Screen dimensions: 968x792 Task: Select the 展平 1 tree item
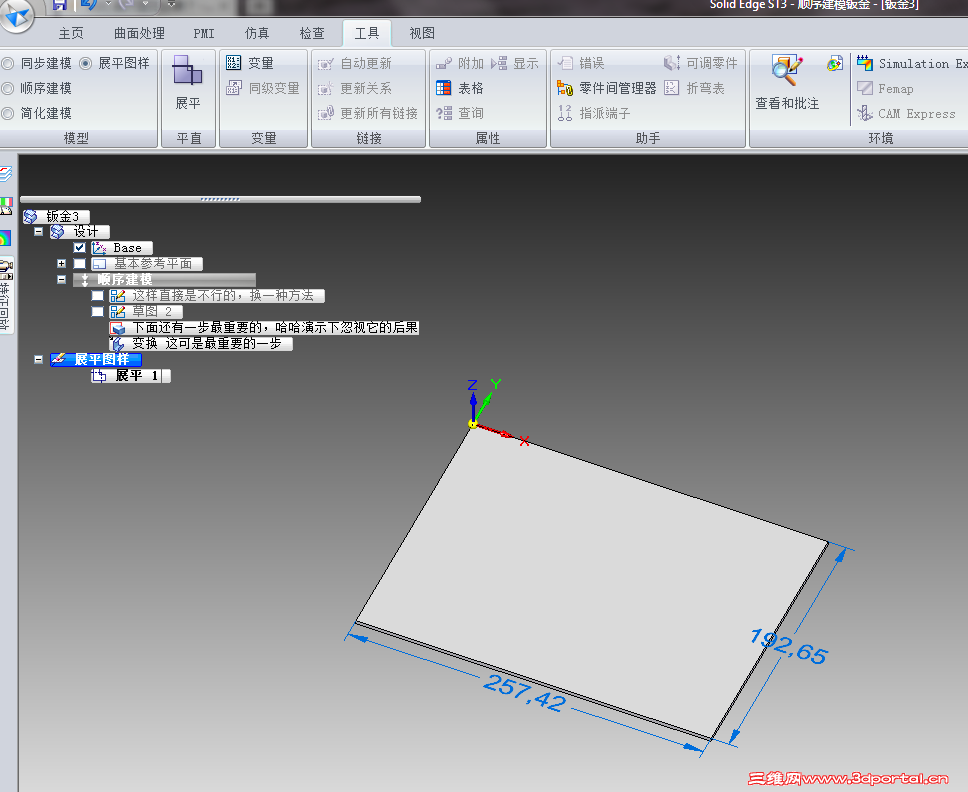pos(131,375)
